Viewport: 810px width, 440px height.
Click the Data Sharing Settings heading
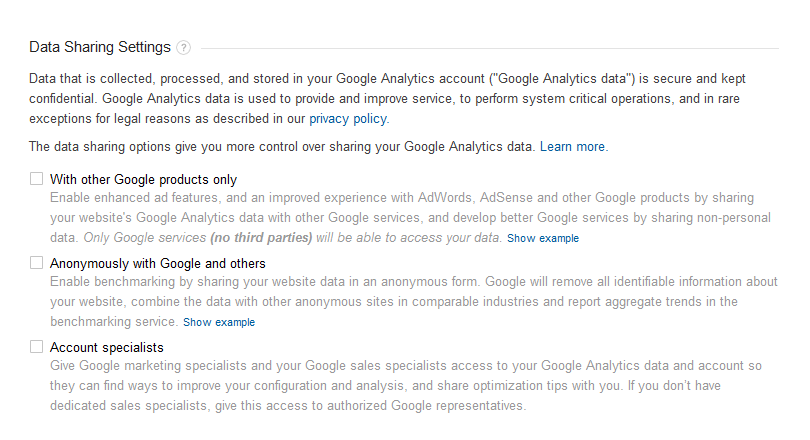pos(100,47)
